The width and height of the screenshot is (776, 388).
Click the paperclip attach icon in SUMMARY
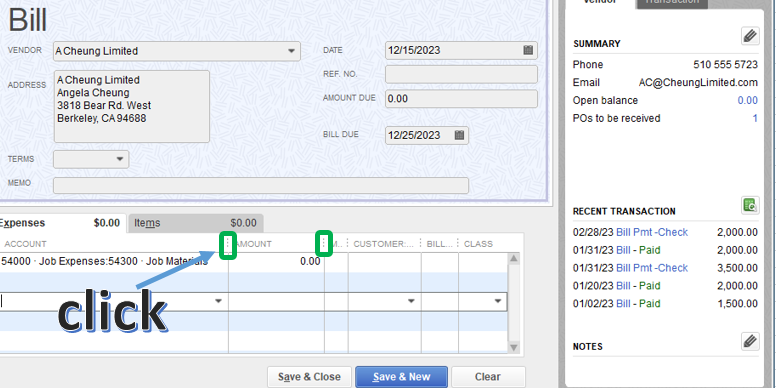pyautogui.click(x=750, y=36)
